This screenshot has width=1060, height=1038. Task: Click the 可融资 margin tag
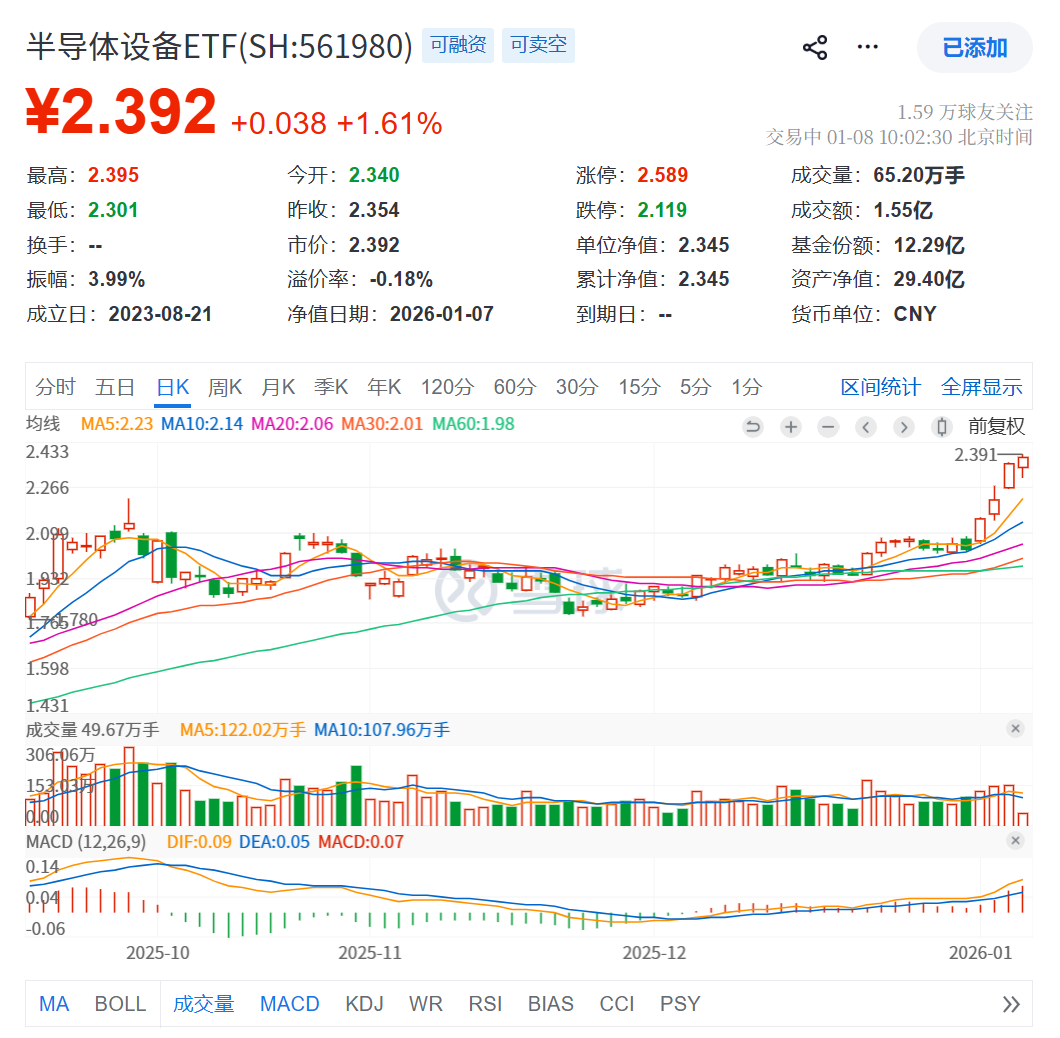pos(458,44)
